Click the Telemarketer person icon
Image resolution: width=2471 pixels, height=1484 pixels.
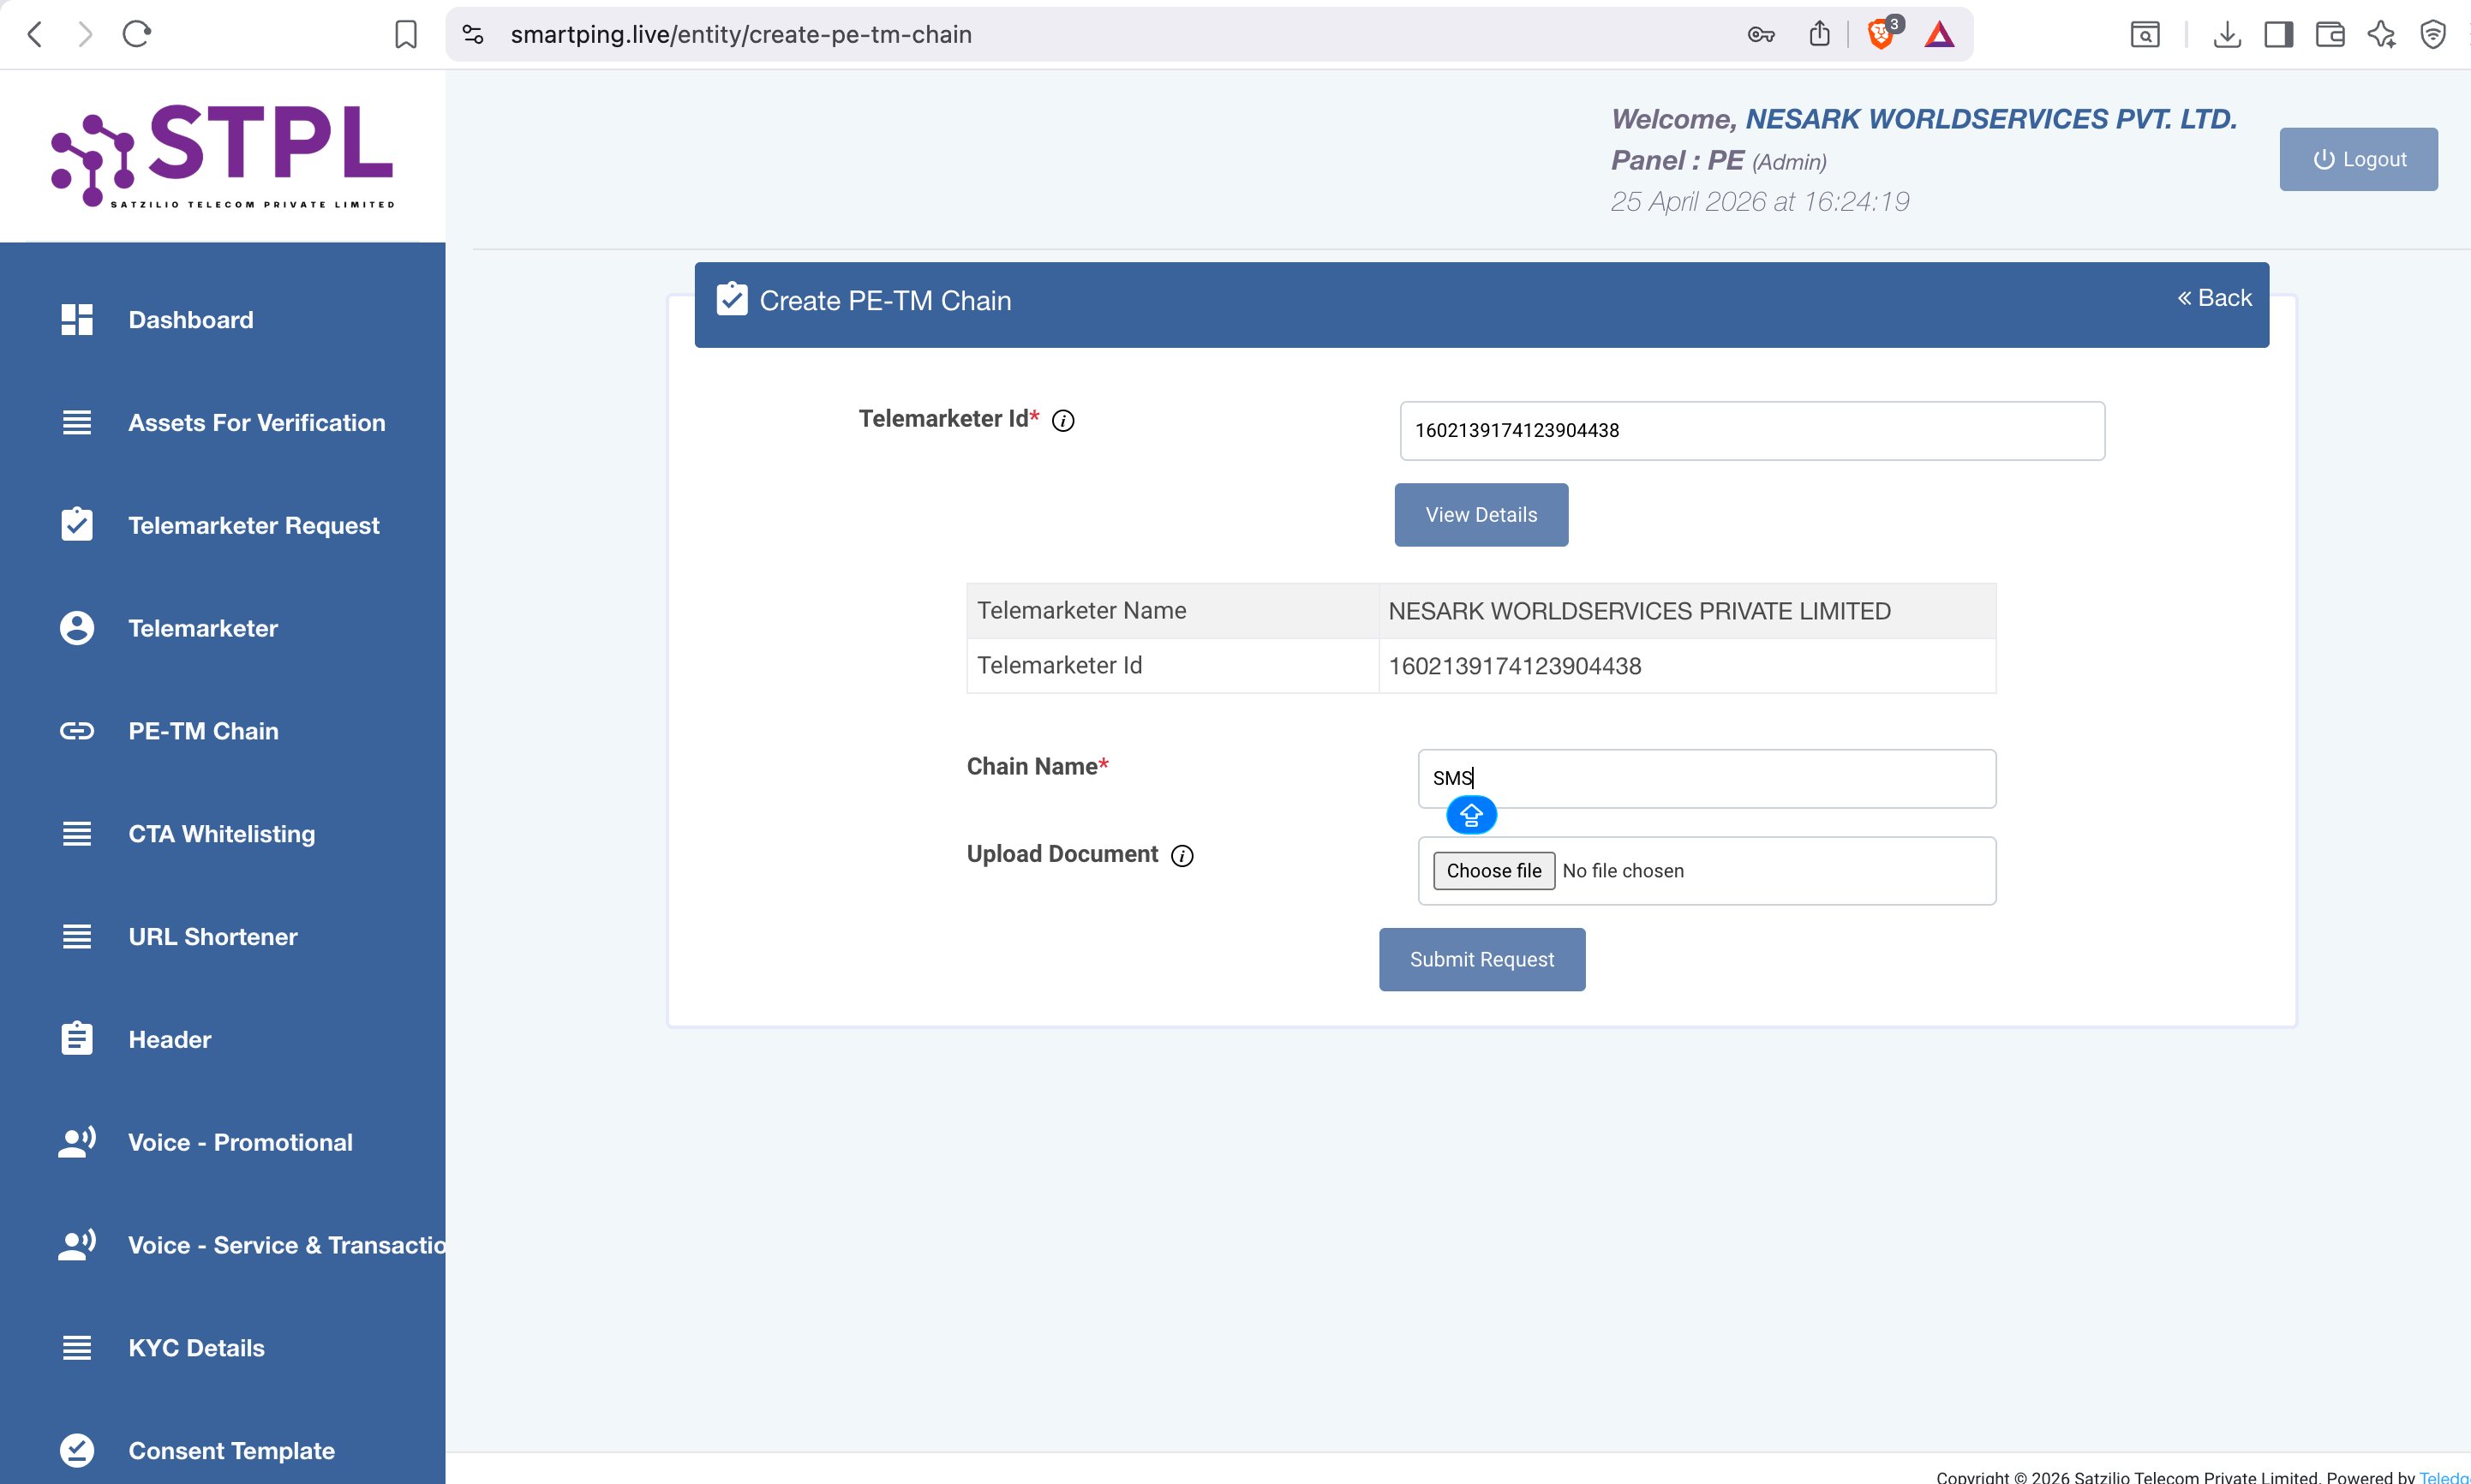tap(77, 628)
